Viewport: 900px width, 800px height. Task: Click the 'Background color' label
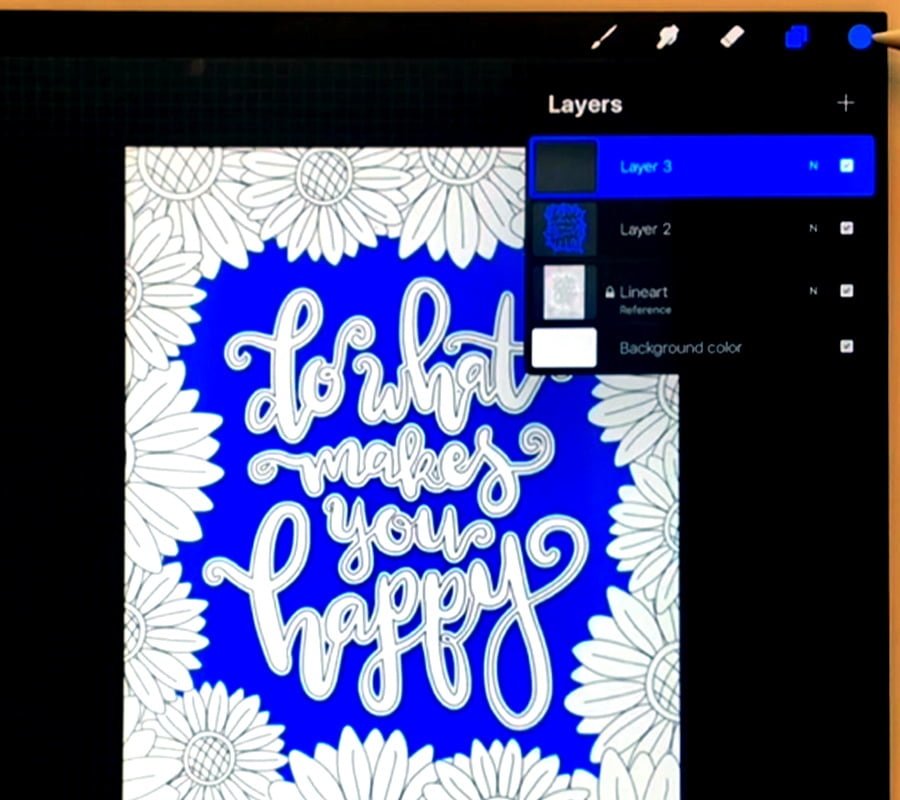(x=680, y=348)
